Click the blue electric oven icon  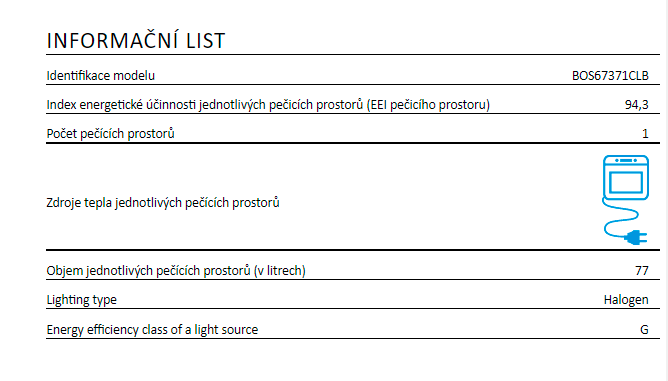626,178
